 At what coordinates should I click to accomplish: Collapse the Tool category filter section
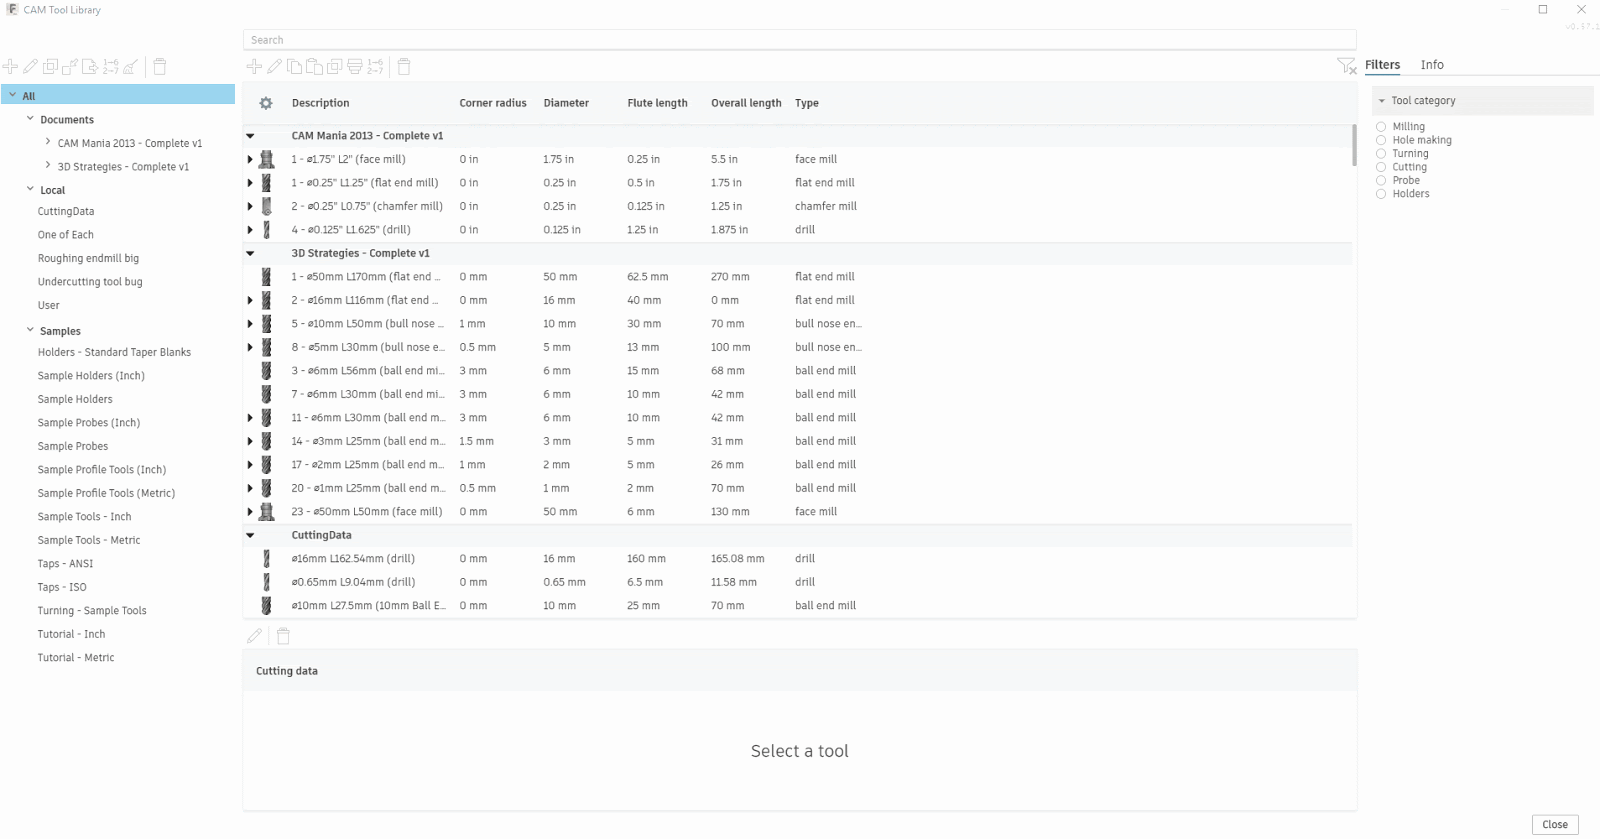(x=1381, y=101)
